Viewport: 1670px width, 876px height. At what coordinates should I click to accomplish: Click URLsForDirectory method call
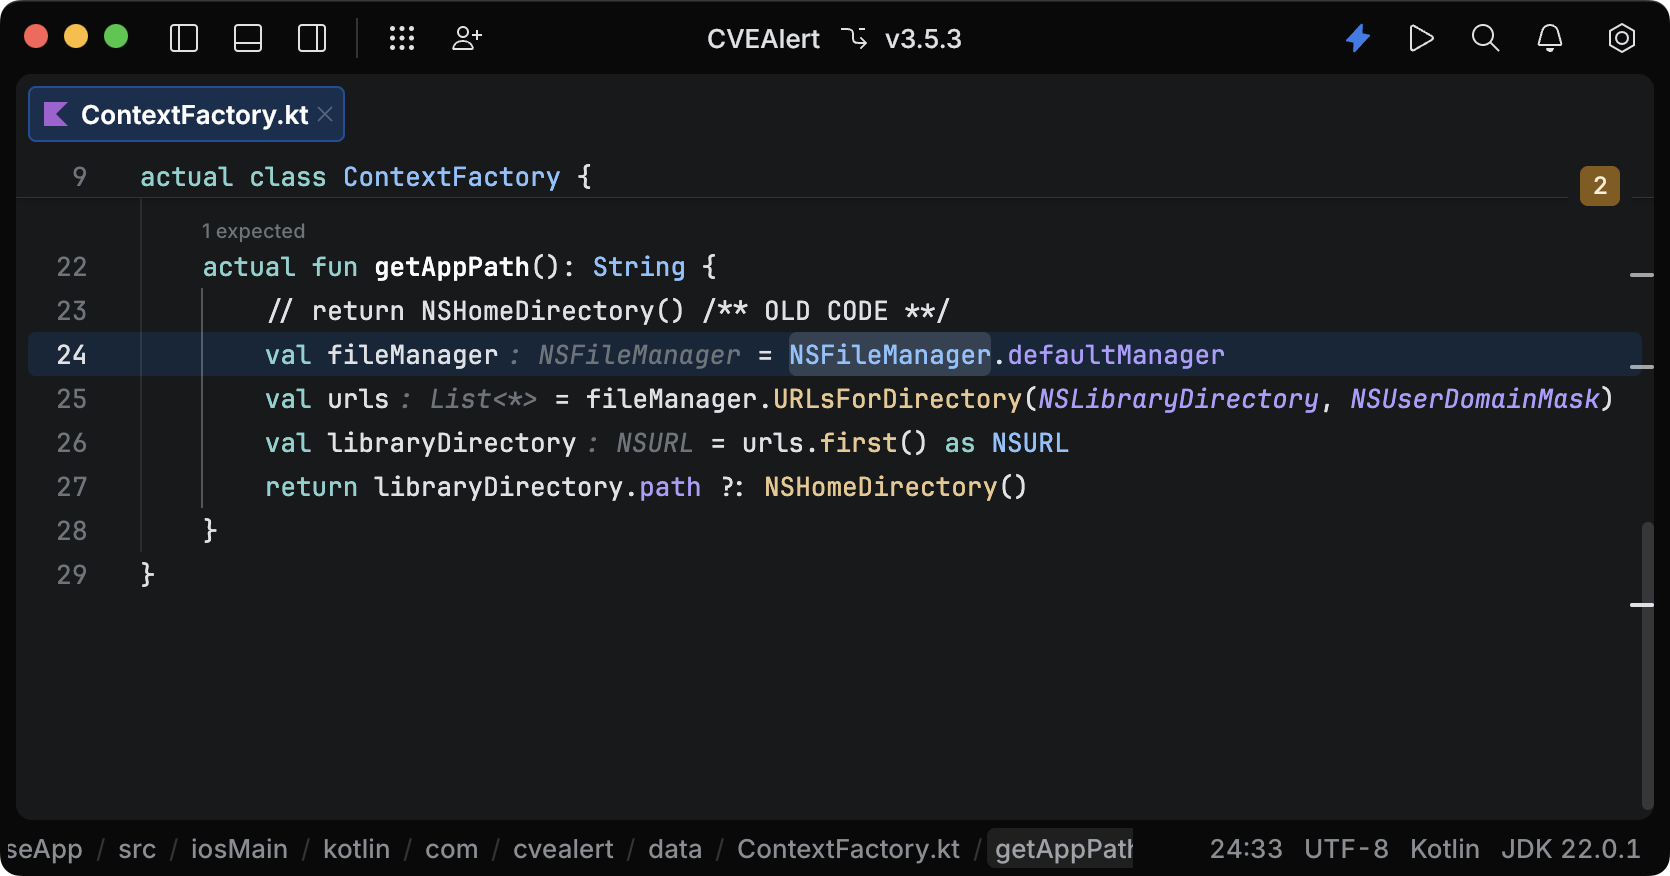897,399
